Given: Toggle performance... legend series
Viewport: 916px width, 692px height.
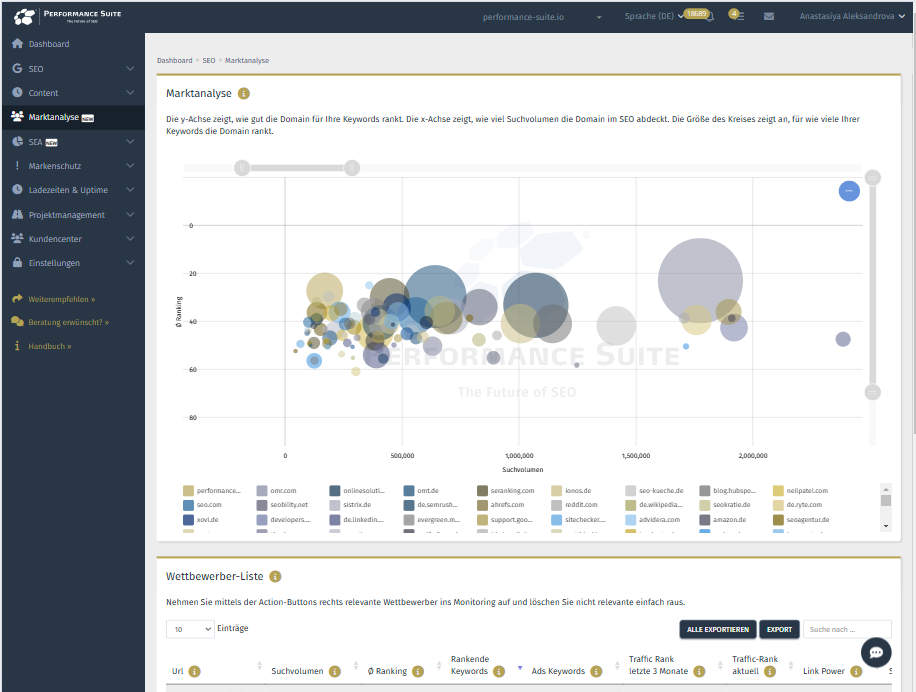Looking at the screenshot, I should pyautogui.click(x=211, y=491).
